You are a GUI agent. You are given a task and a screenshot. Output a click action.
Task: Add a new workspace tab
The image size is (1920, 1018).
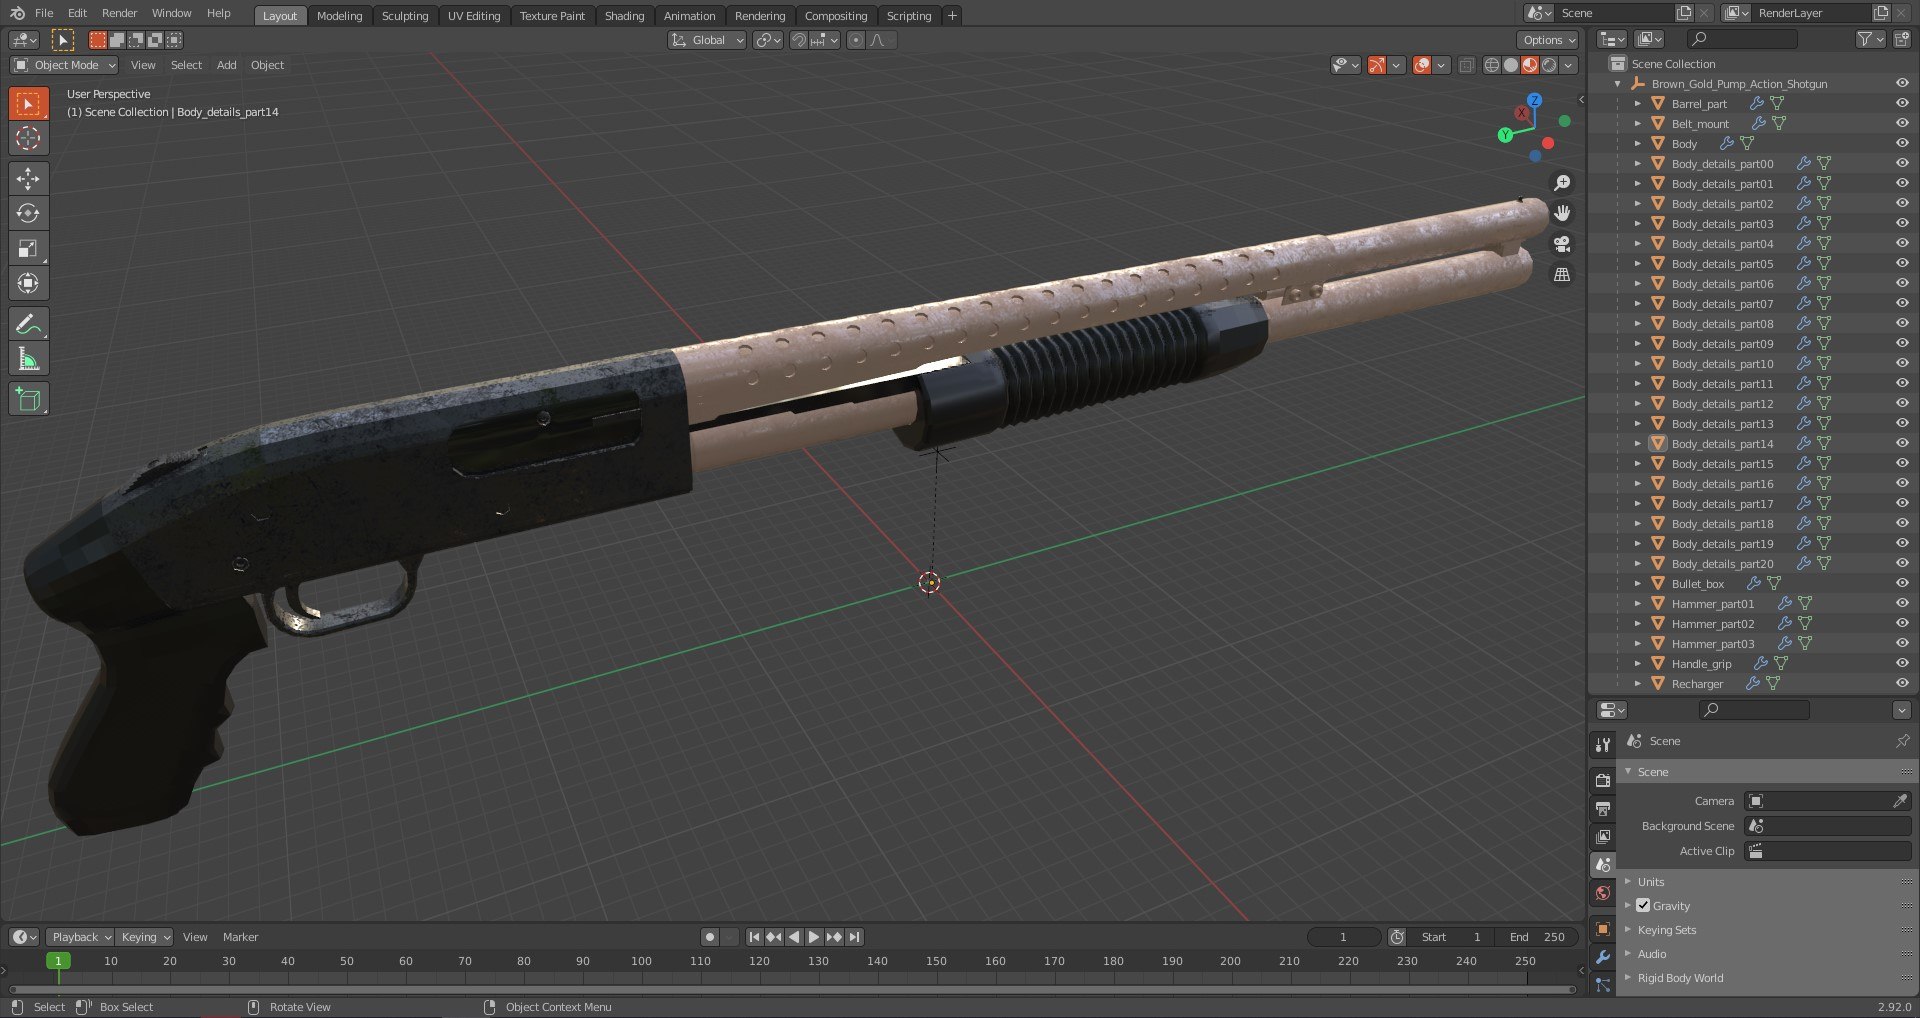[952, 15]
